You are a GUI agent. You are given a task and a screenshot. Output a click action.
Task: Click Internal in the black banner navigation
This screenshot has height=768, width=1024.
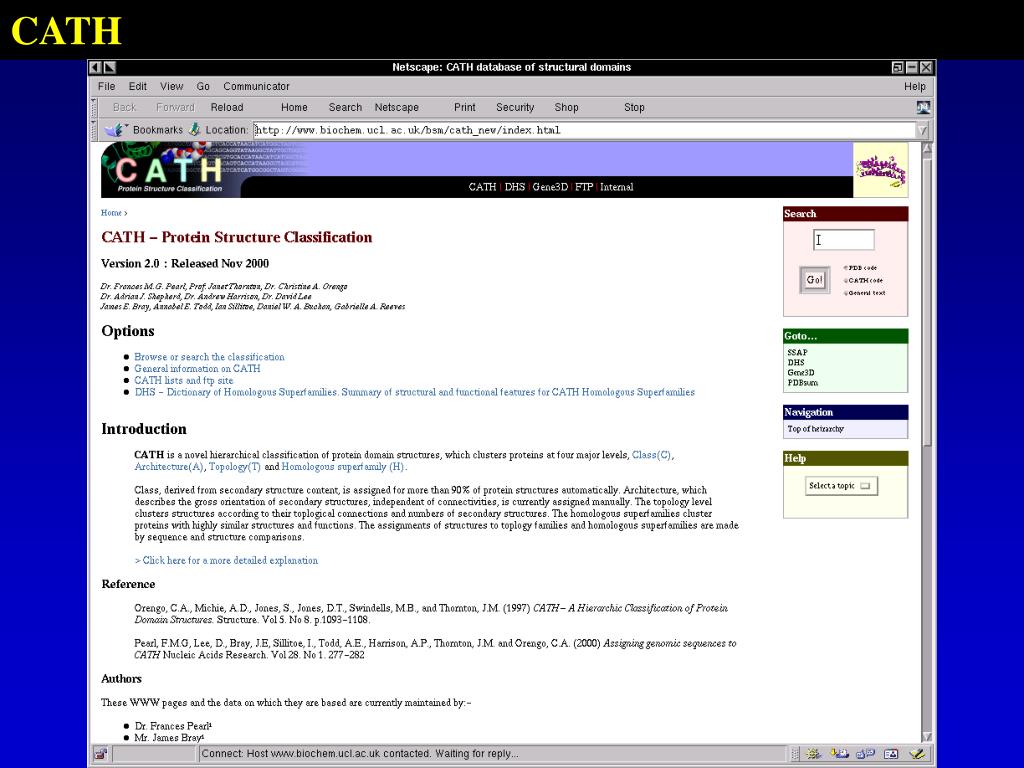616,187
